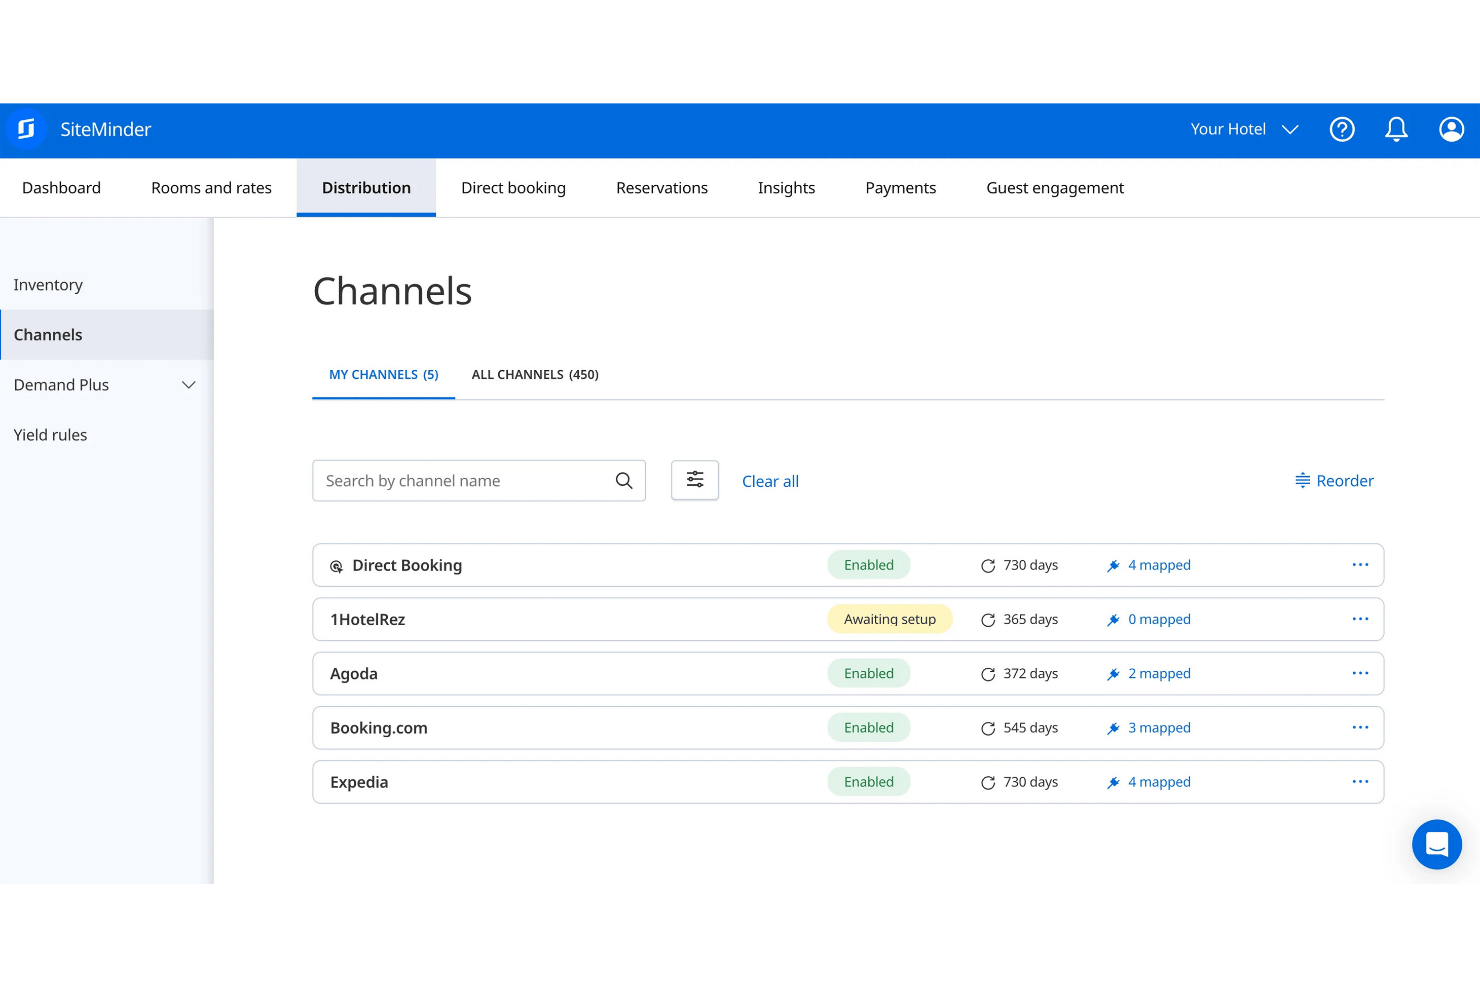Click Clear all filters link
This screenshot has height=987, width=1480.
(770, 481)
